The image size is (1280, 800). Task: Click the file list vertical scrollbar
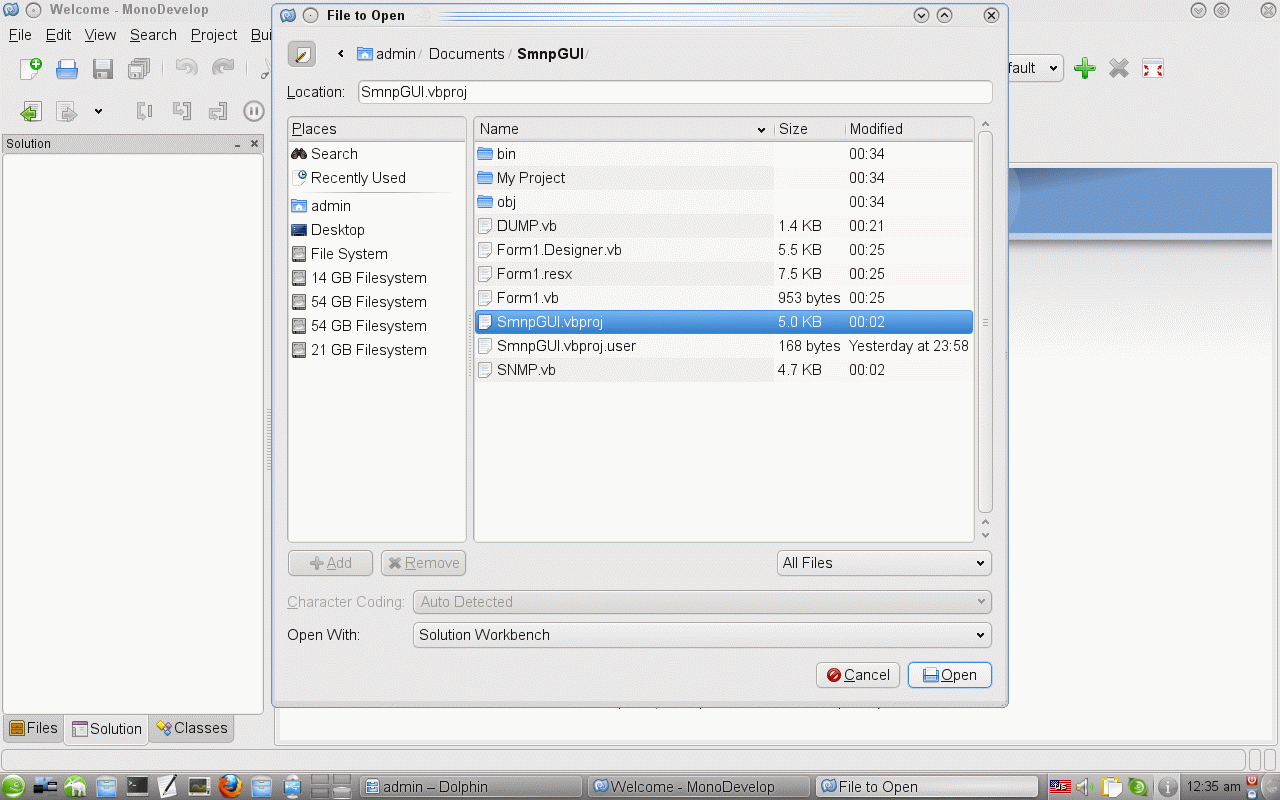tap(985, 322)
